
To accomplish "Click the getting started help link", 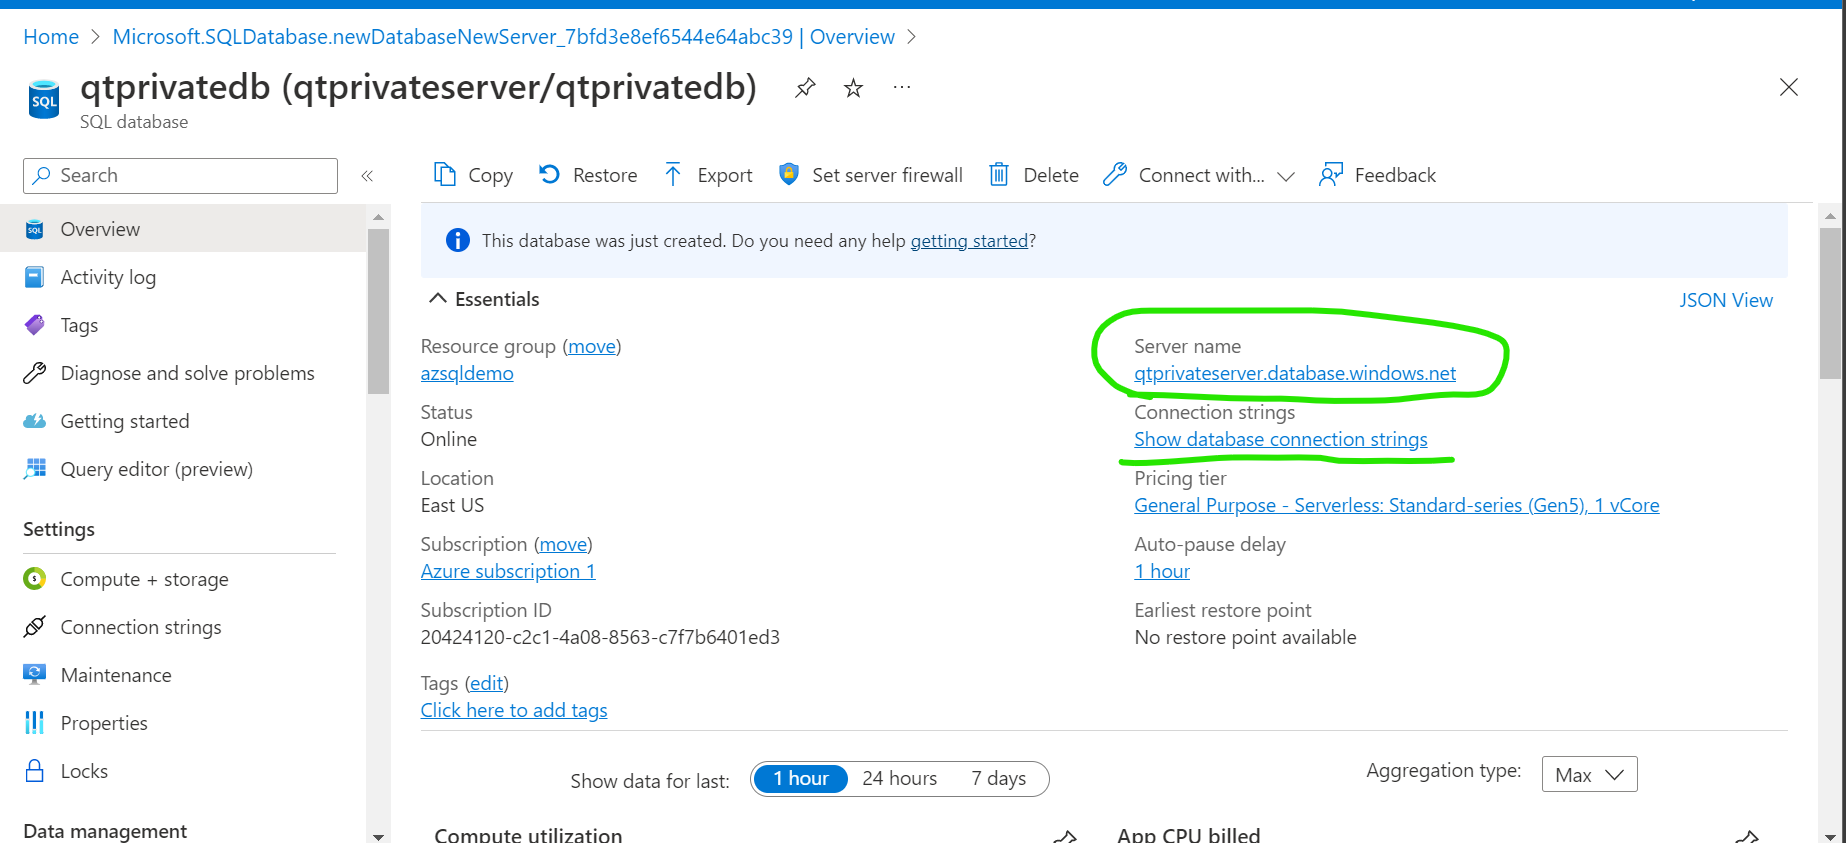I will point(969,241).
